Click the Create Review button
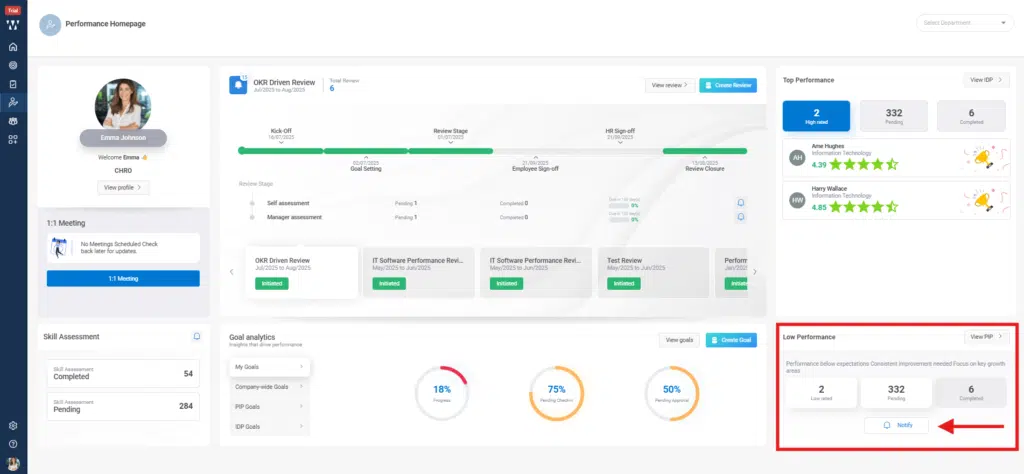The image size is (1024, 474). coord(728,86)
